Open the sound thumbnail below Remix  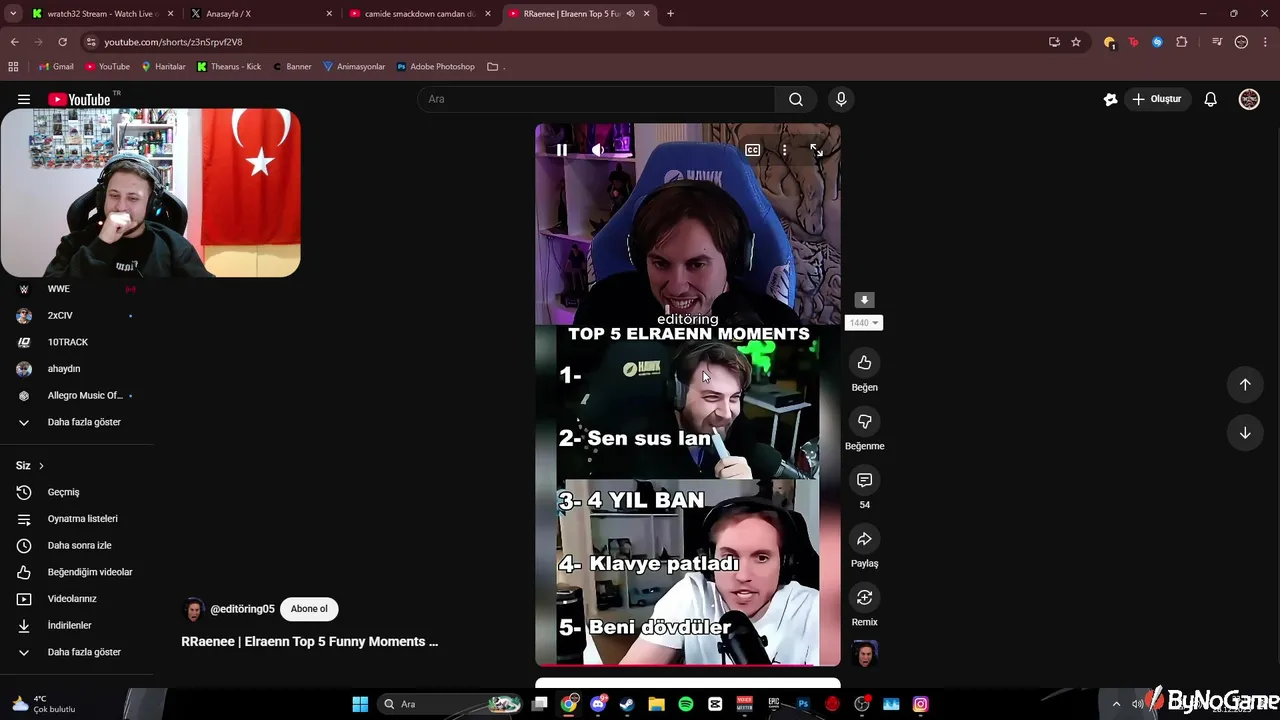(865, 654)
